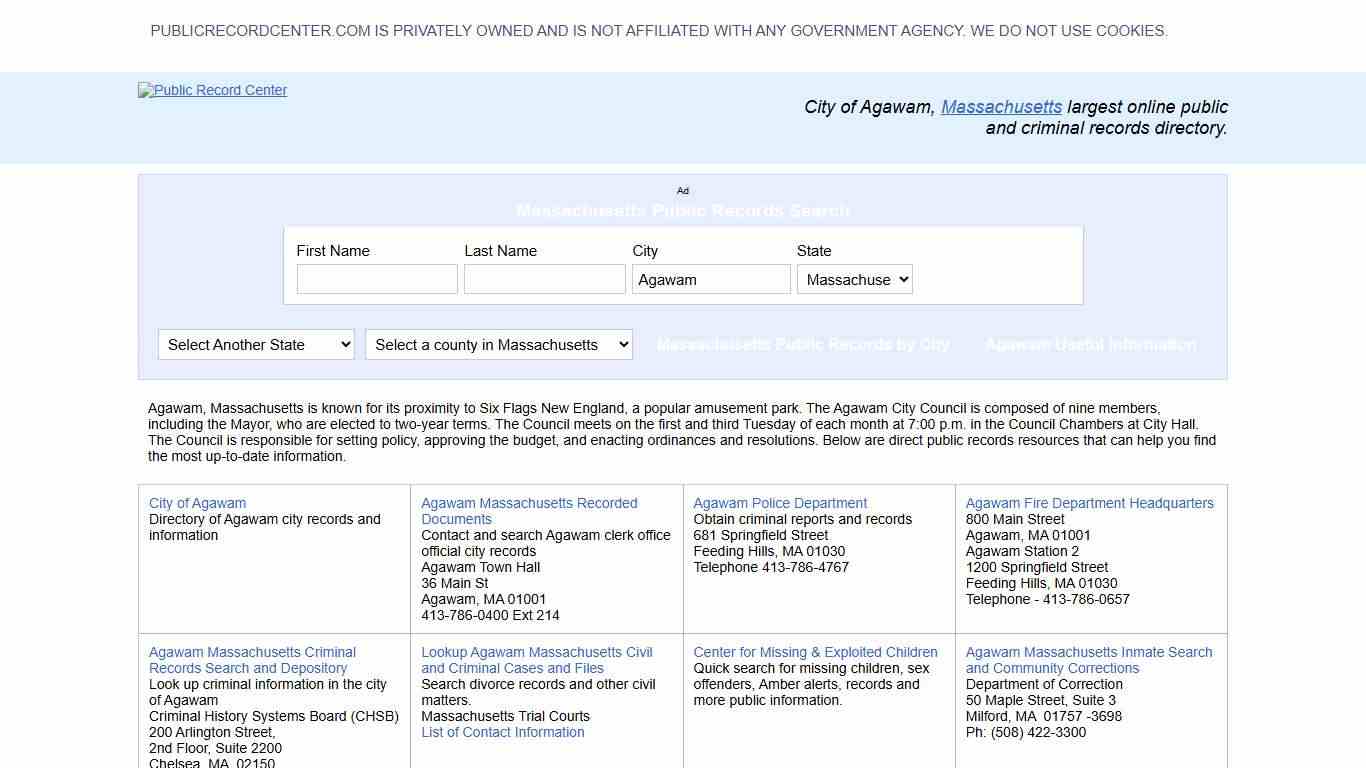Click the Ad label above the search form
Image resolution: width=1366 pixels, height=768 pixels.
pos(683,191)
